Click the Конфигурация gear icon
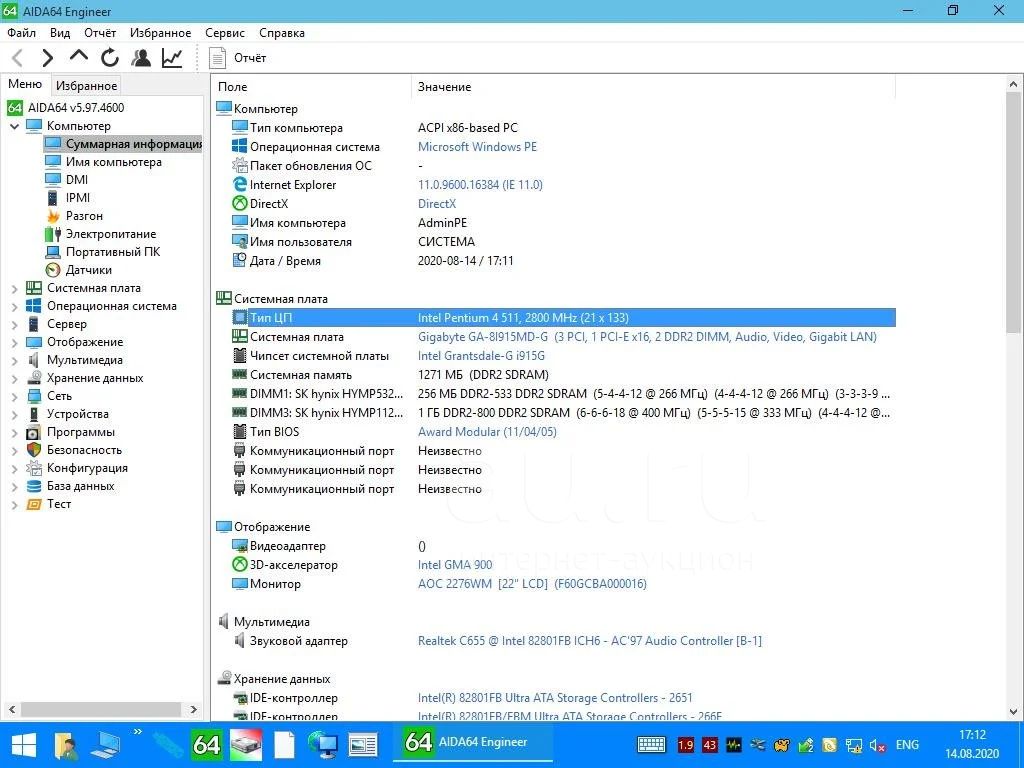The width and height of the screenshot is (1024, 768). coord(34,468)
